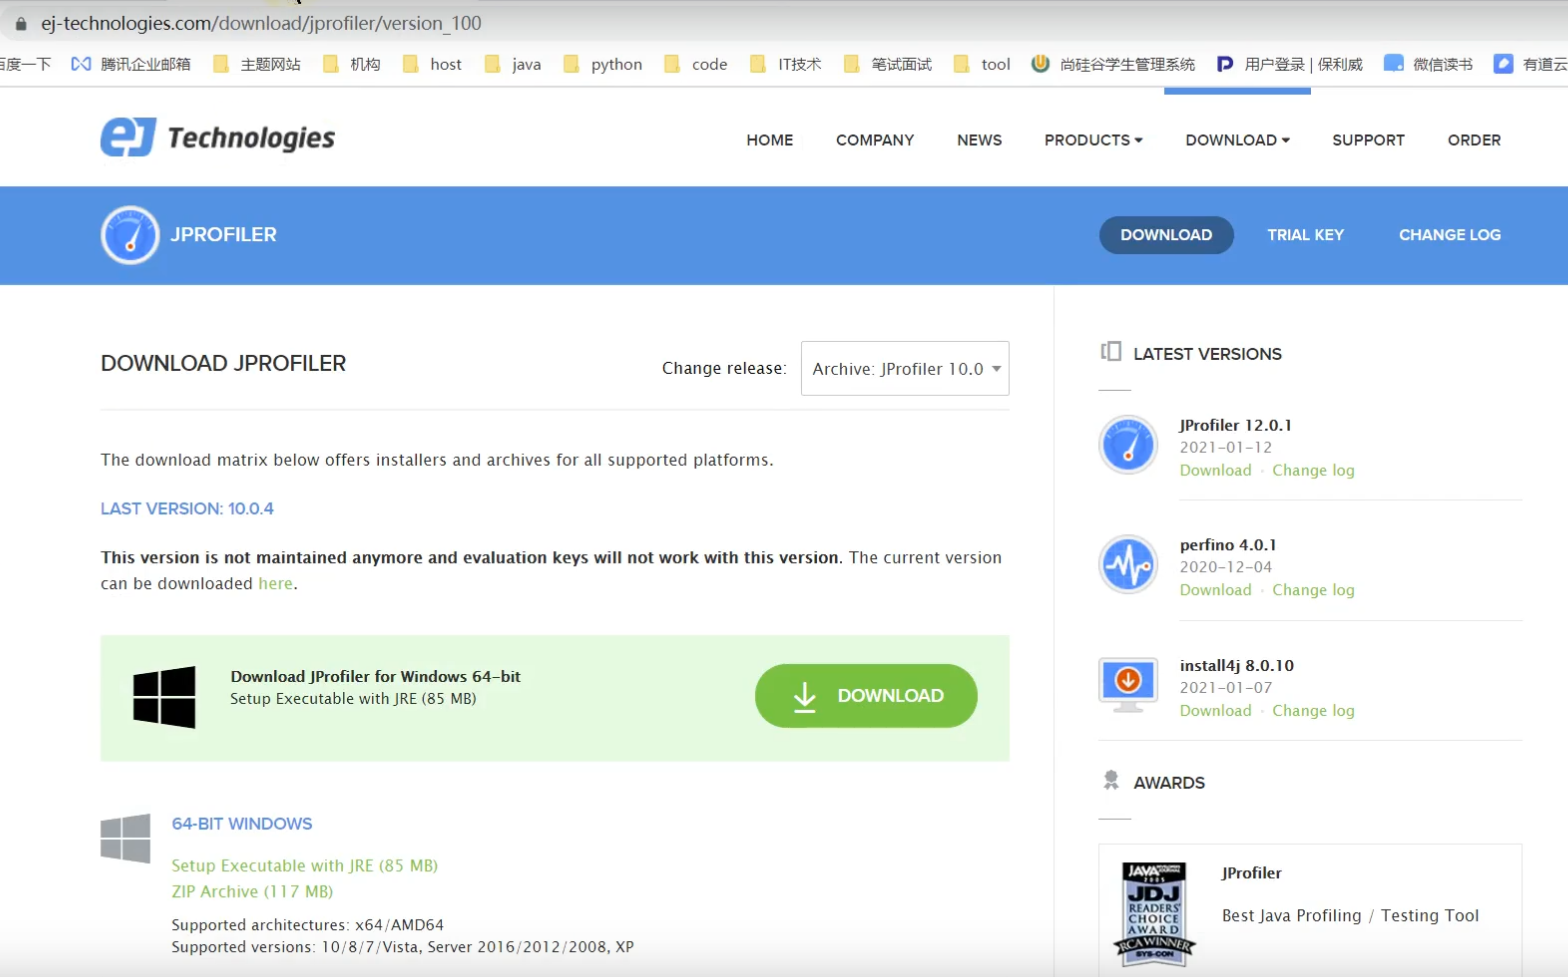Click the black Windows logo in download box

point(164,697)
